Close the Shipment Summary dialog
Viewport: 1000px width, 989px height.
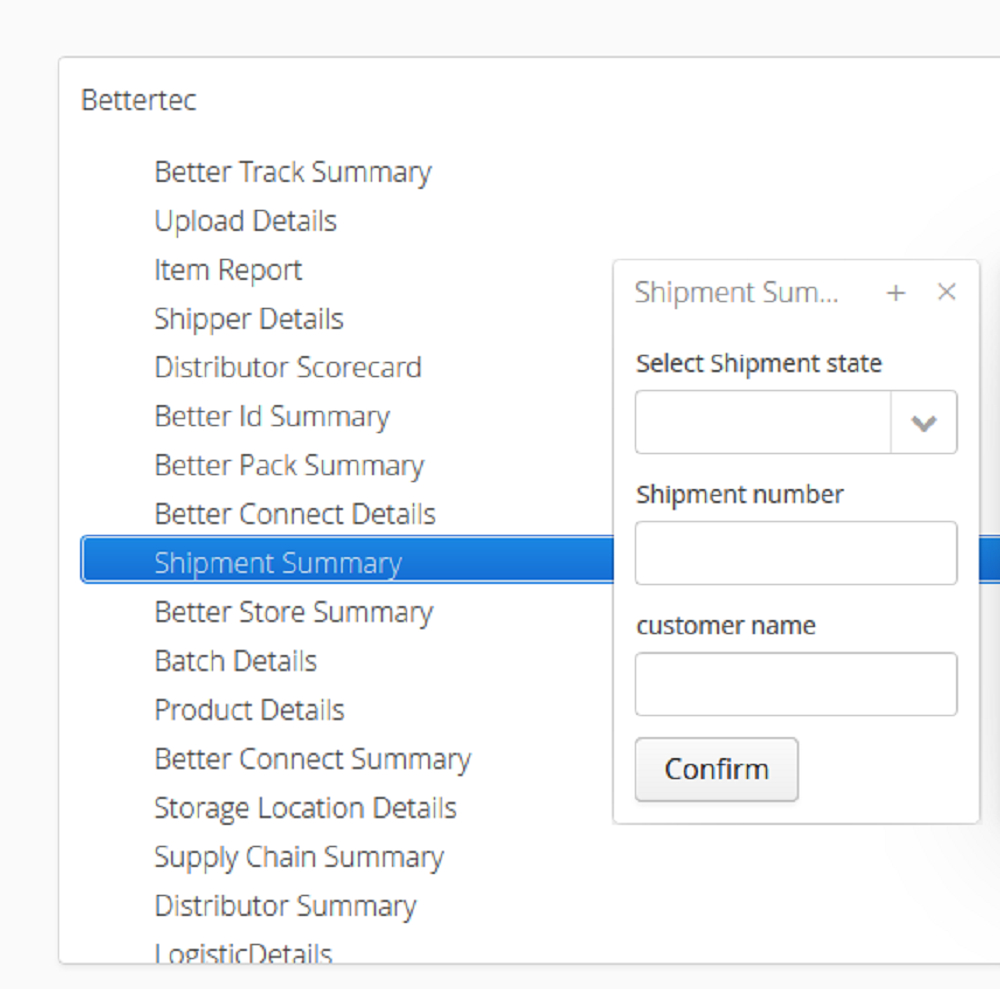click(x=946, y=292)
